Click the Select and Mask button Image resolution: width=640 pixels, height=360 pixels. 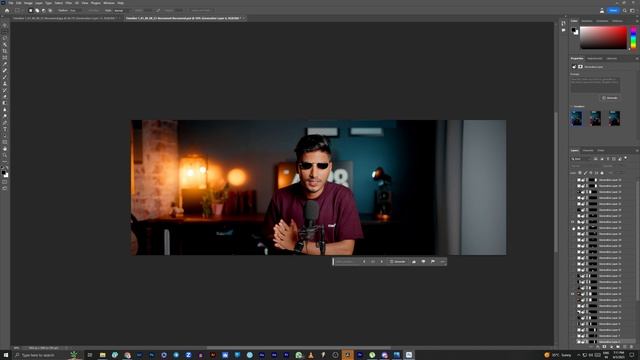click(x=201, y=10)
